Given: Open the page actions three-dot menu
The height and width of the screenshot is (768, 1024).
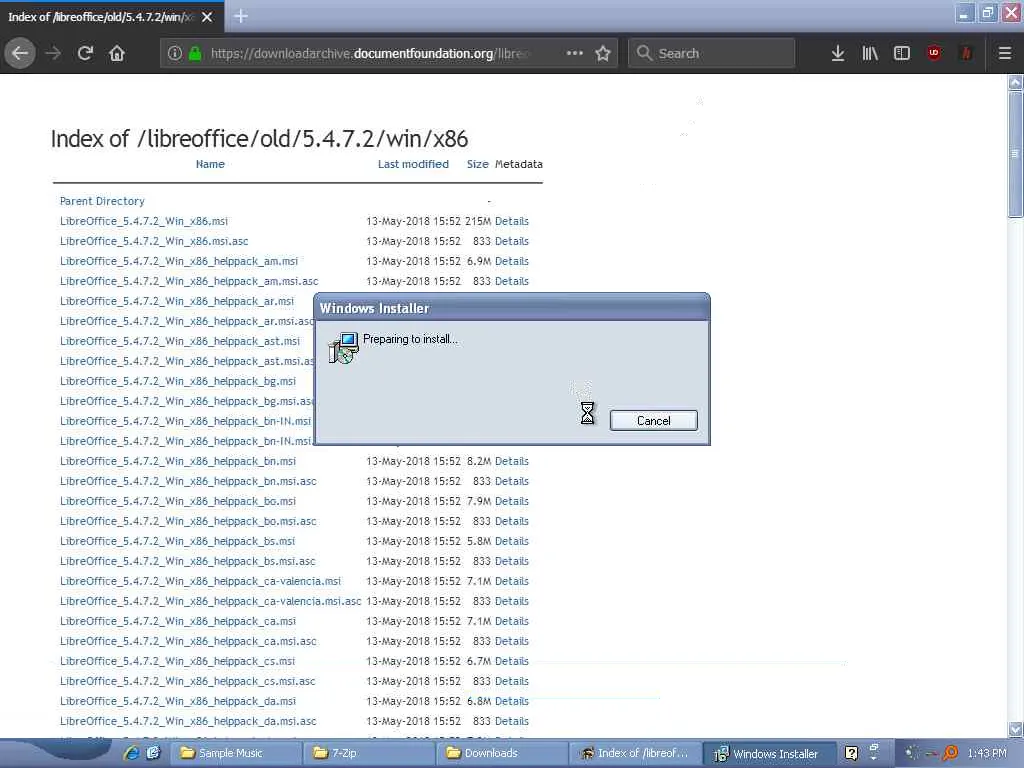Looking at the screenshot, I should click(575, 53).
